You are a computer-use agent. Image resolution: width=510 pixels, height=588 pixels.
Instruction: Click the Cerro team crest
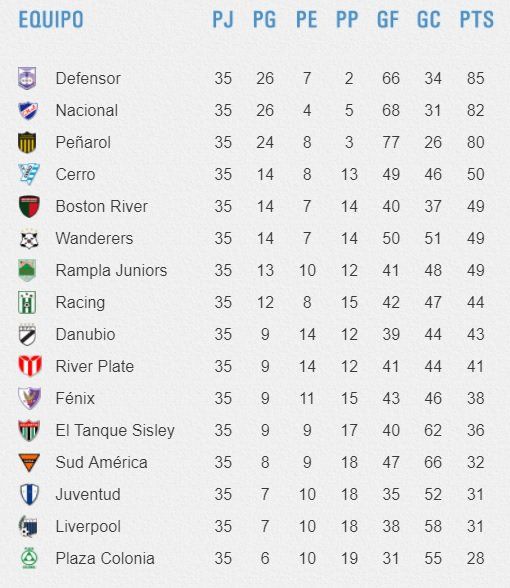click(x=29, y=174)
